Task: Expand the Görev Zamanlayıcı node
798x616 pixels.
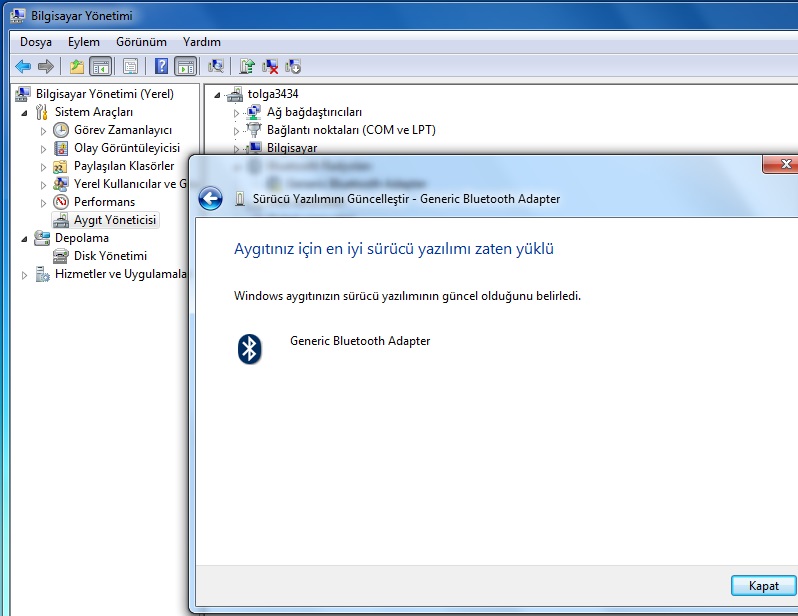Action: tap(43, 131)
